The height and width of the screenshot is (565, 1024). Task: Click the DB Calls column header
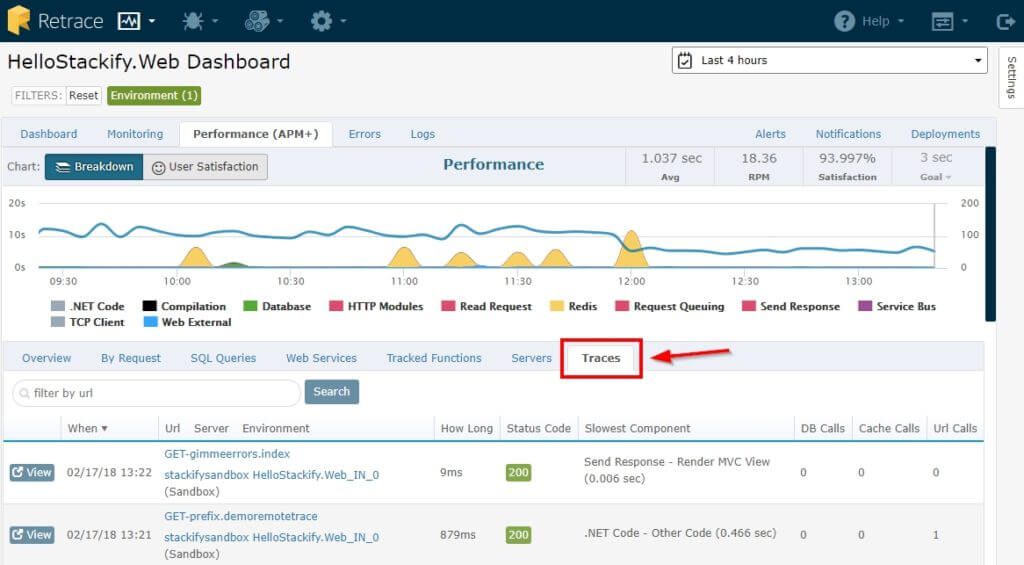(823, 428)
